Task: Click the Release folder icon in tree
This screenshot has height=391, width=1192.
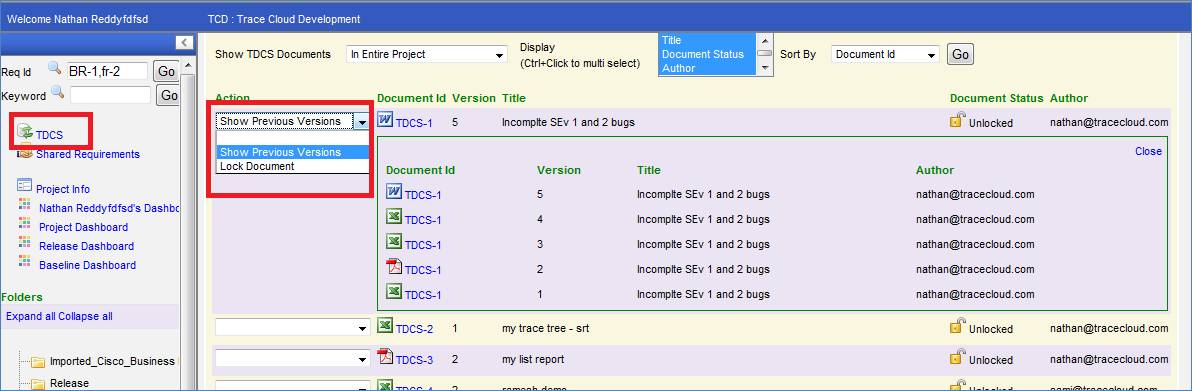Action: click(38, 383)
